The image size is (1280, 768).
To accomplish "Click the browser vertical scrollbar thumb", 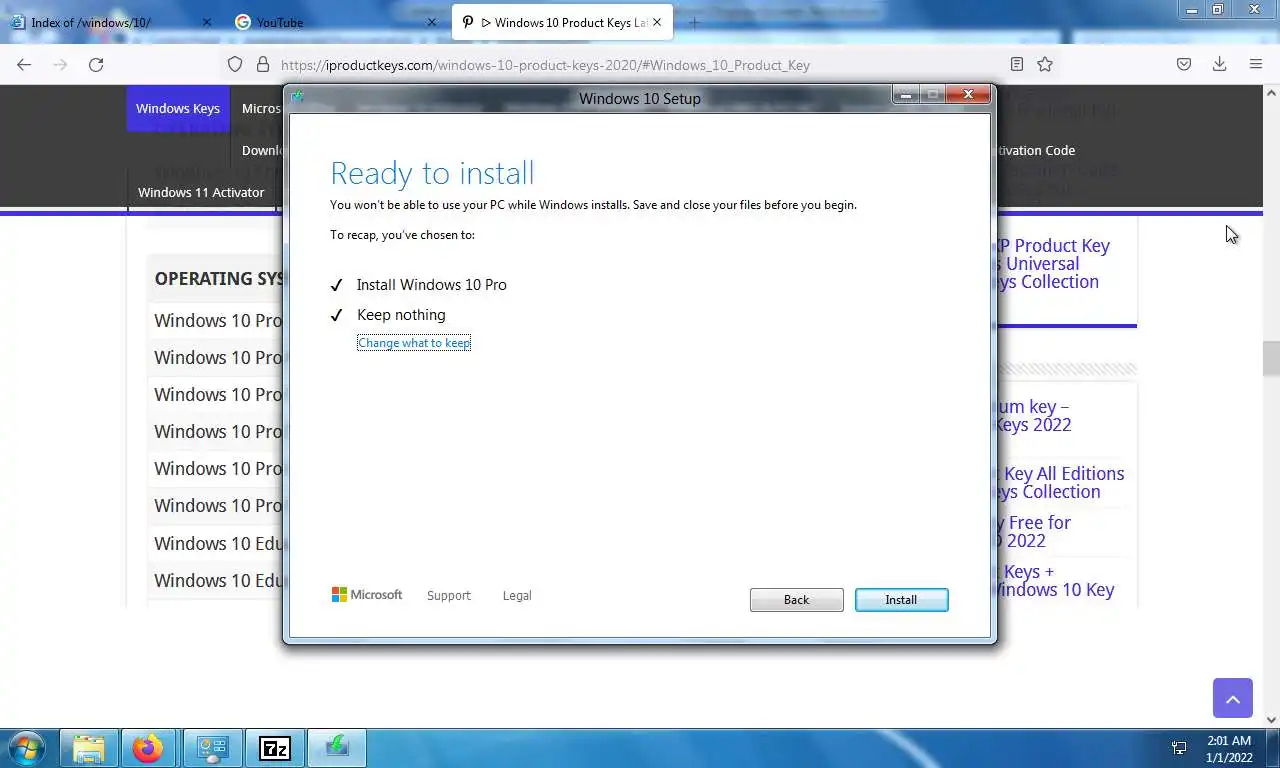I will pyautogui.click(x=1271, y=358).
